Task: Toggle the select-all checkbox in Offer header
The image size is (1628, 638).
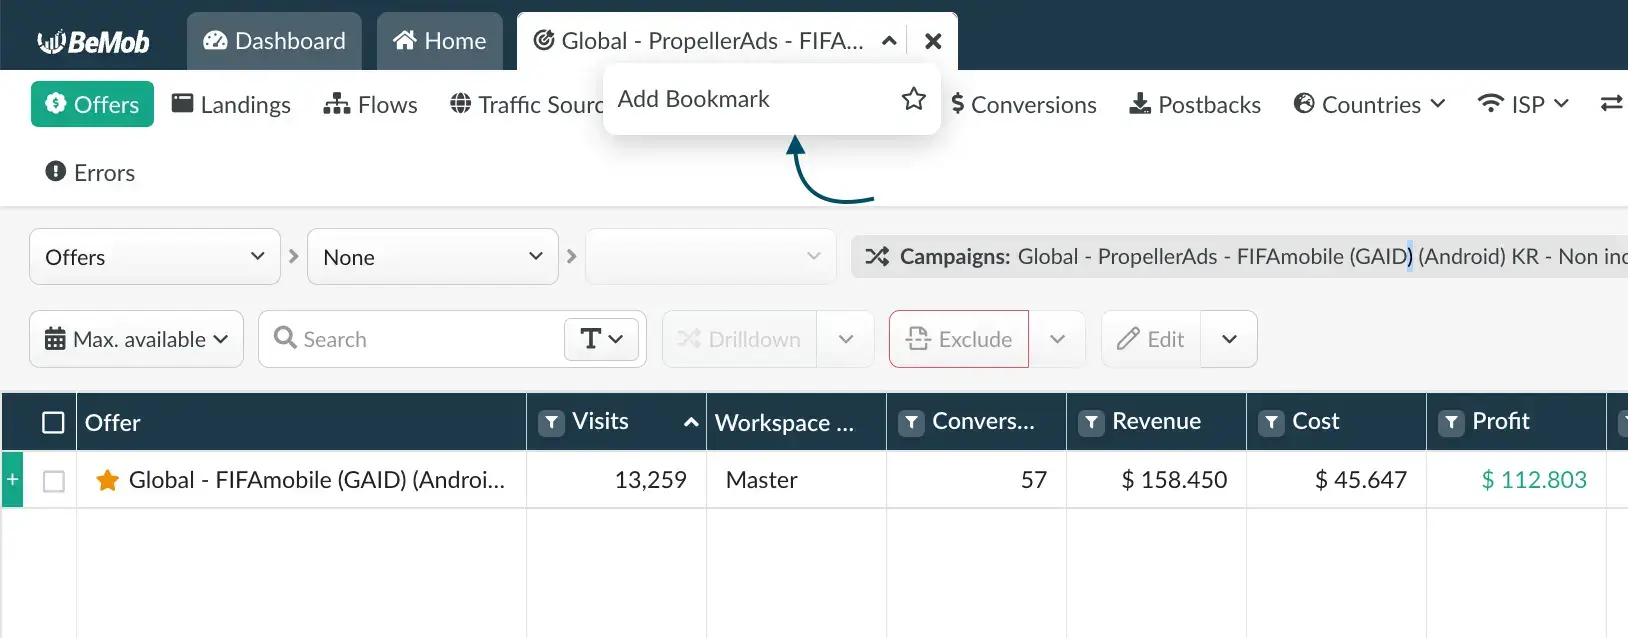Action: click(54, 423)
